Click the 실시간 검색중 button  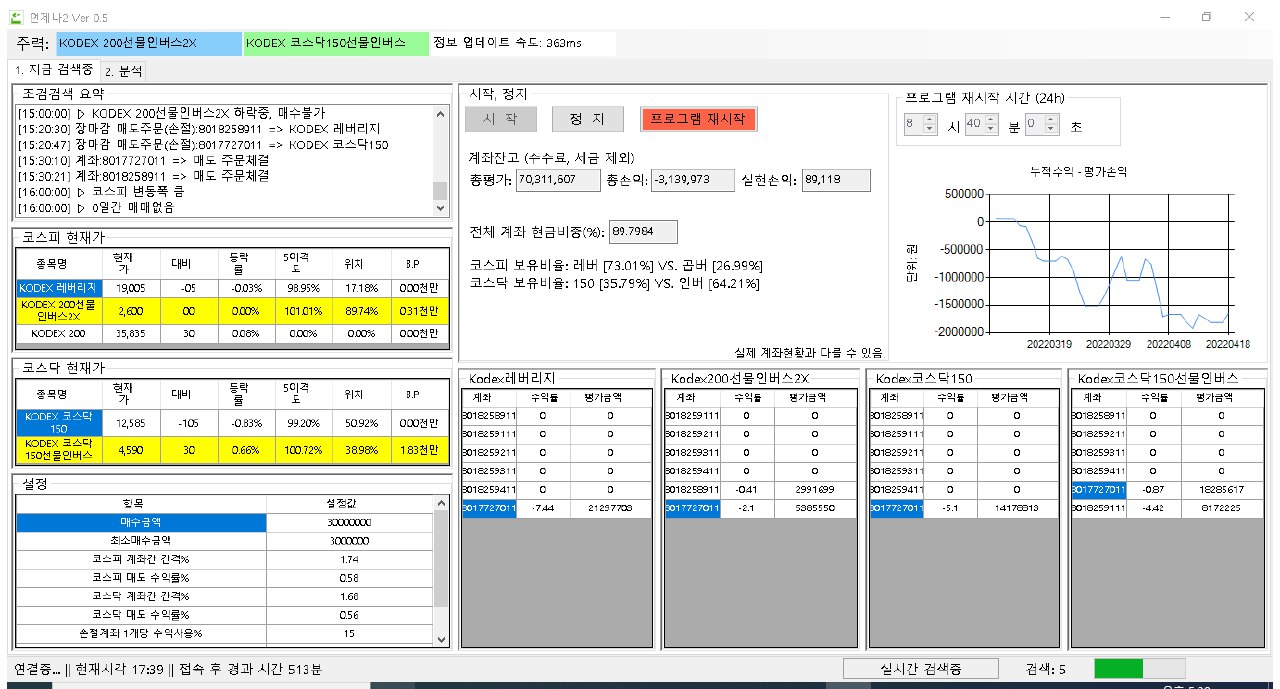tap(920, 669)
